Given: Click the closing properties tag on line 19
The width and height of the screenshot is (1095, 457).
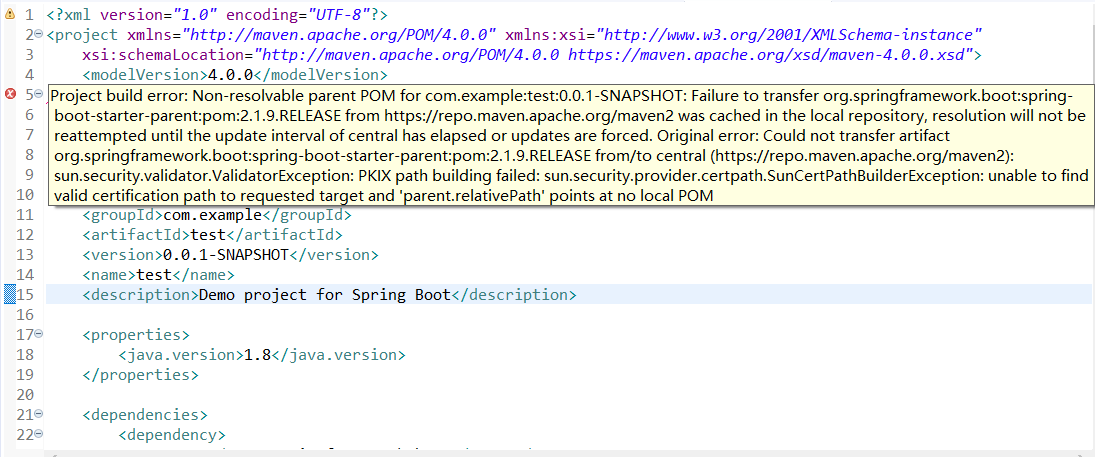Looking at the screenshot, I should tap(140, 375).
